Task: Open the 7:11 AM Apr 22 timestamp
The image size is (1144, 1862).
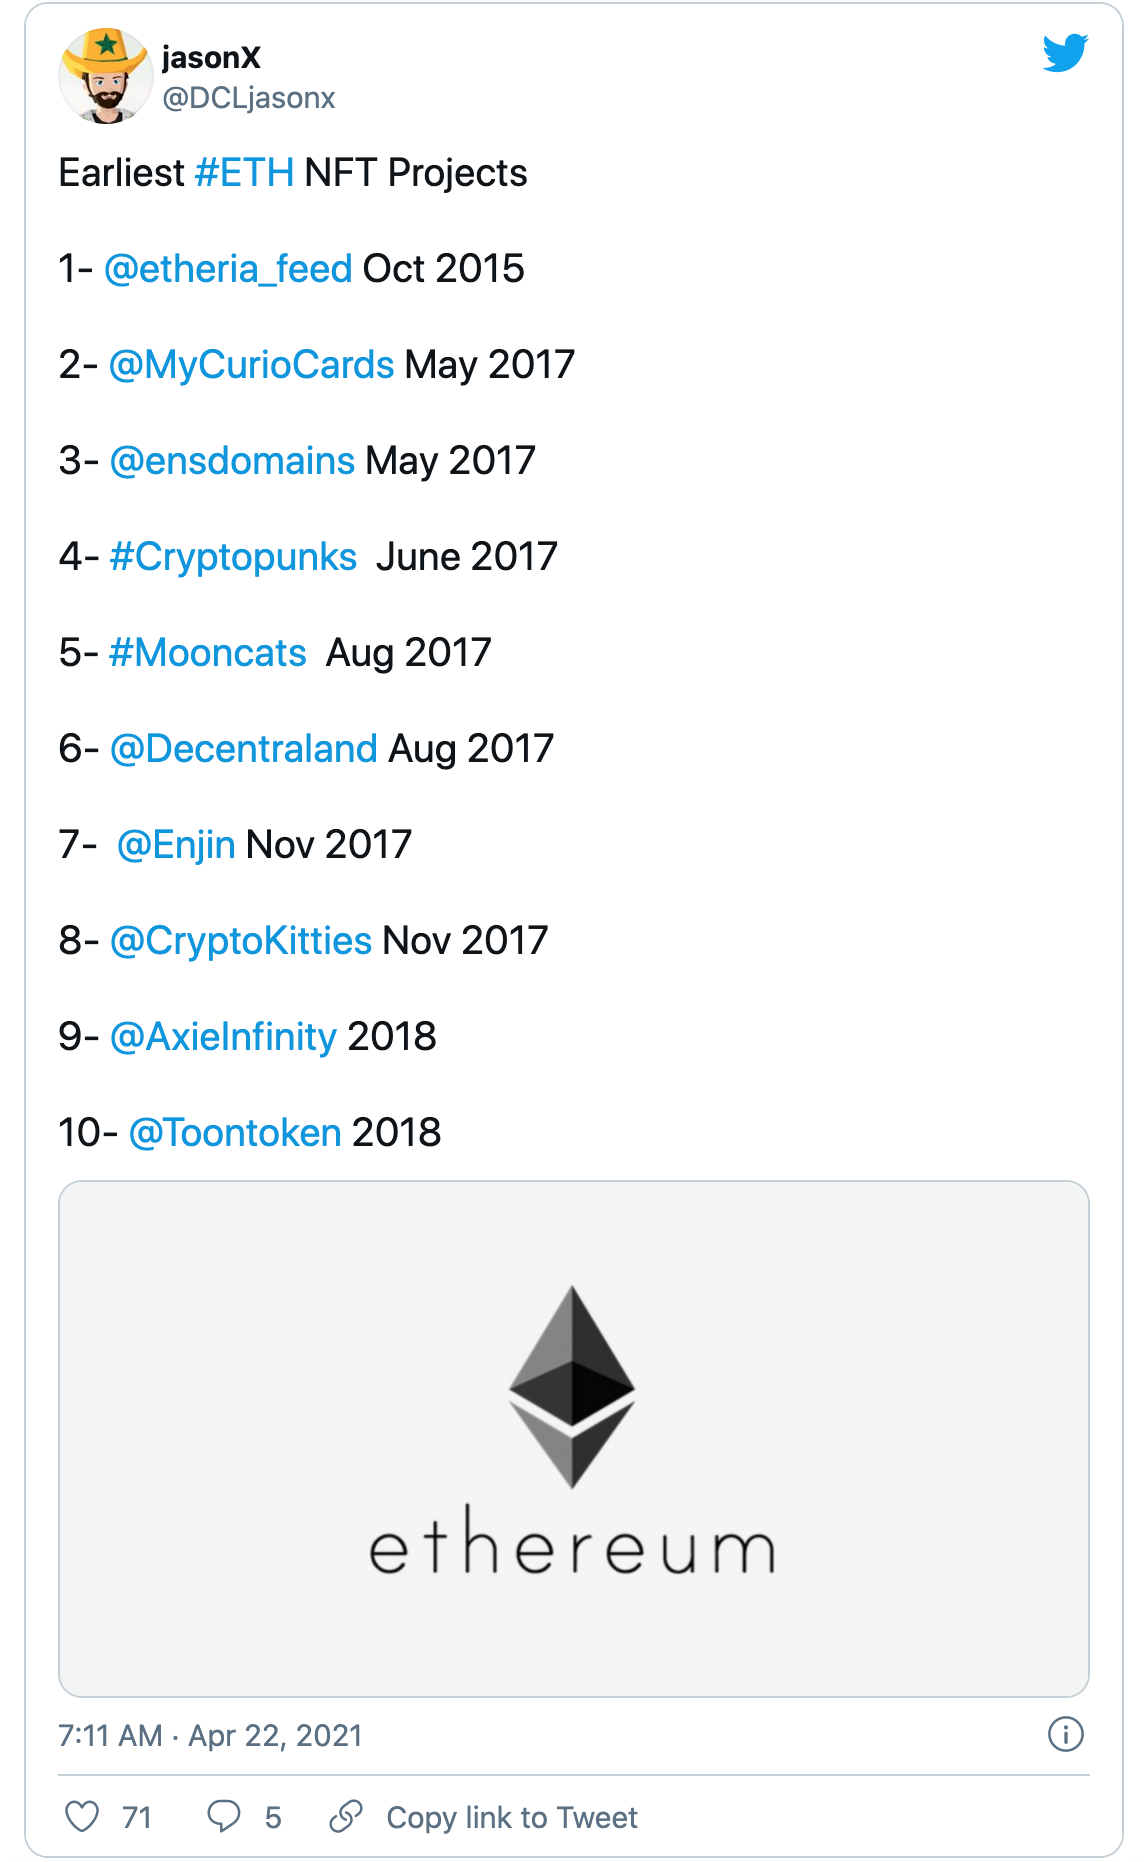Action: click(210, 1735)
